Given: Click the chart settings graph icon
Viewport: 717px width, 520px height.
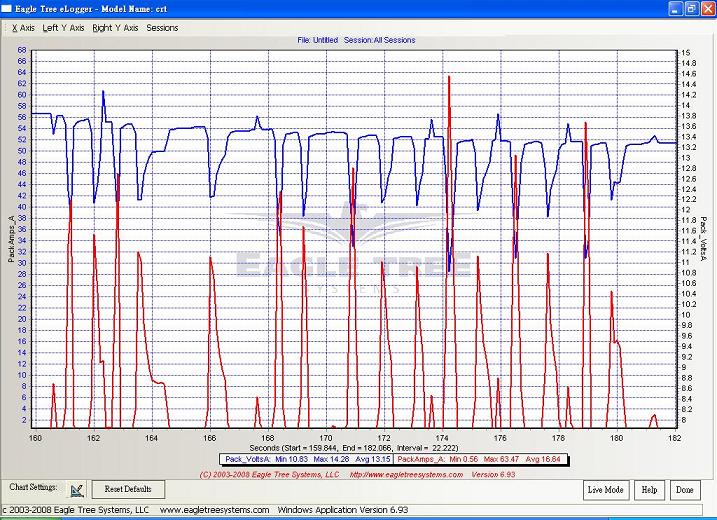Looking at the screenshot, I should click(77, 489).
